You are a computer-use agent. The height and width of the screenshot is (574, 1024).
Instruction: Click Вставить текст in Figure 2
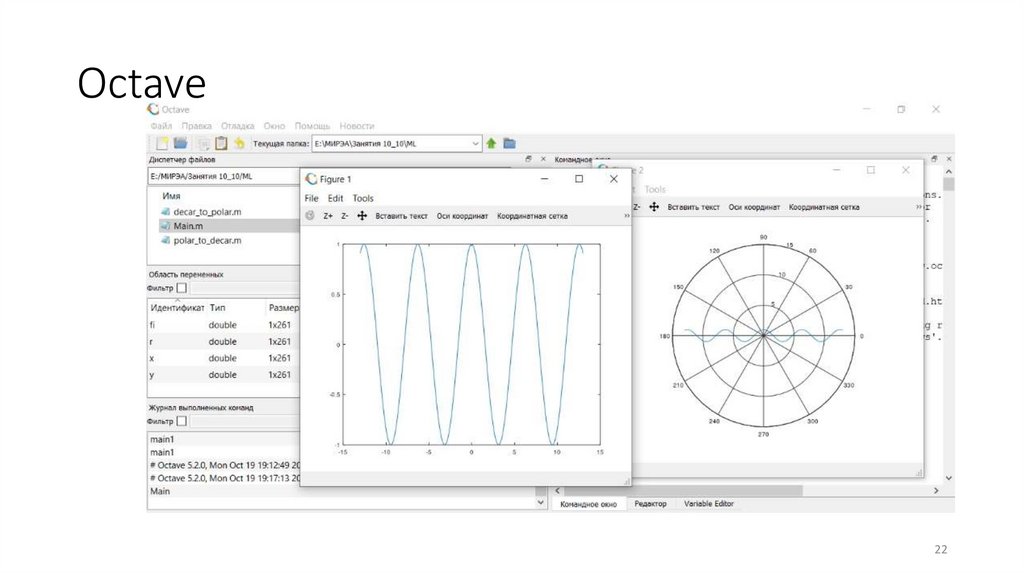pos(693,207)
